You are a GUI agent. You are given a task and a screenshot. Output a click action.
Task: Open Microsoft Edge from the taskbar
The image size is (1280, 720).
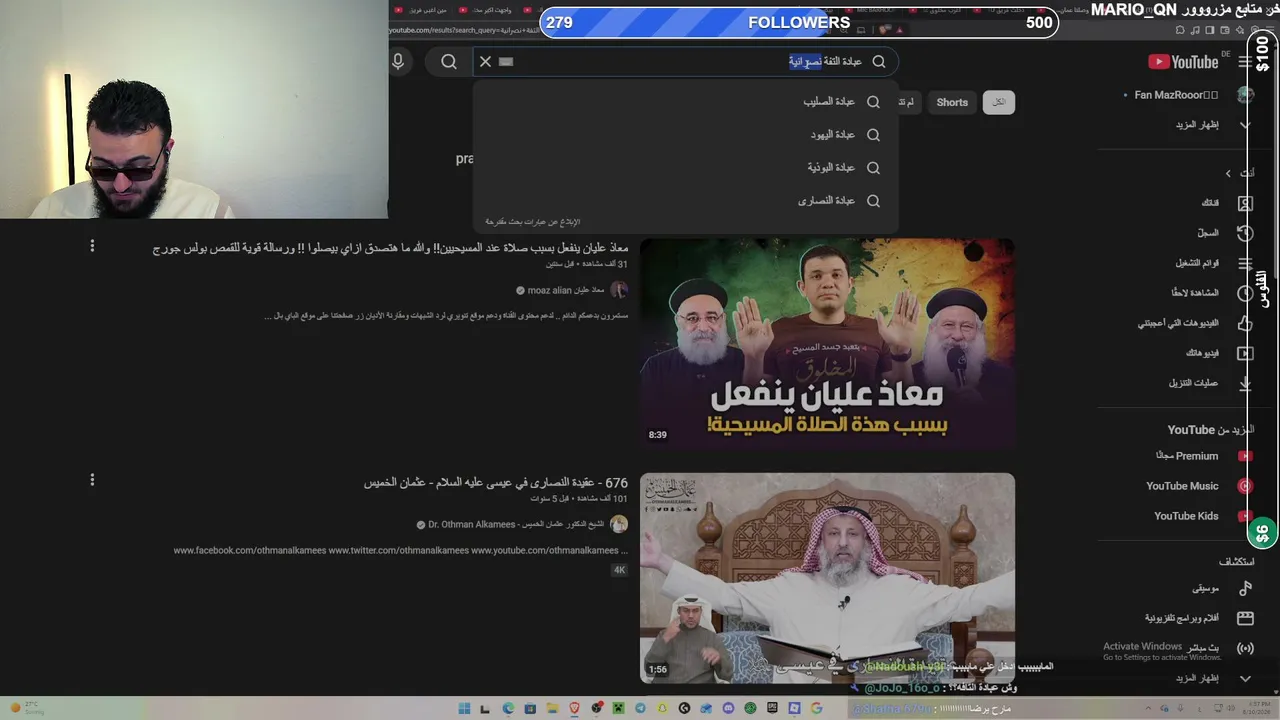click(x=508, y=708)
